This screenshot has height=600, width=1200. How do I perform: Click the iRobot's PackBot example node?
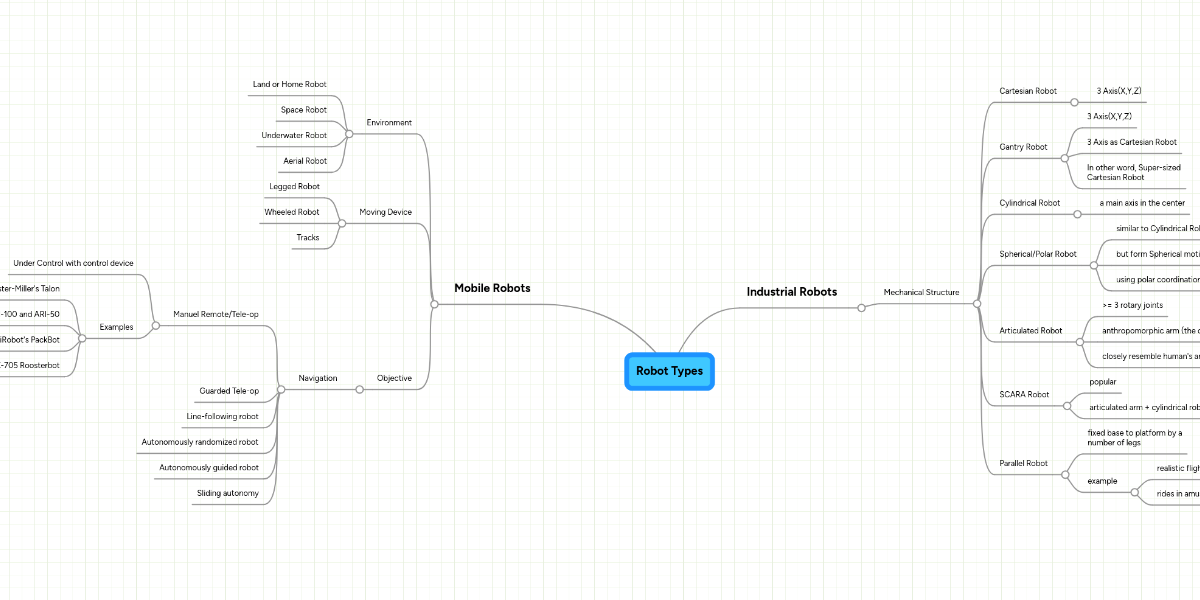30,339
